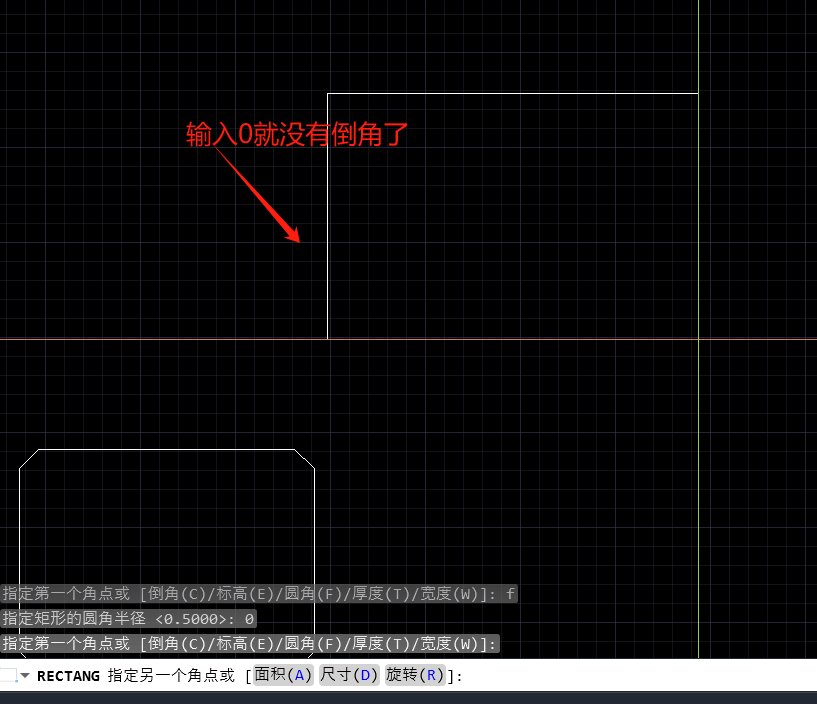817x704 pixels.
Task: Select the history line with radius <0.5000>: 0
Action: [128, 619]
